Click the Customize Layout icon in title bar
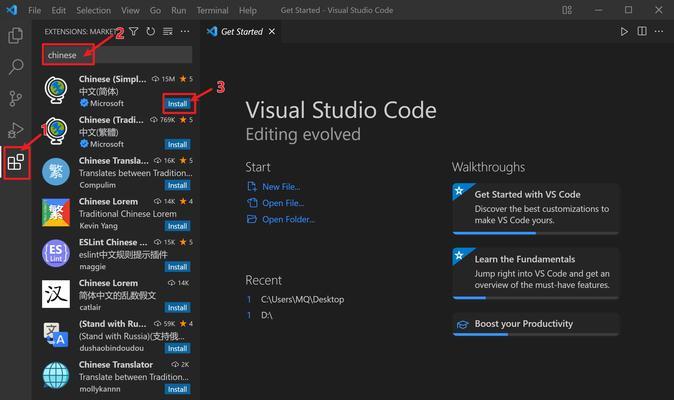674x400 pixels. tap(567, 10)
